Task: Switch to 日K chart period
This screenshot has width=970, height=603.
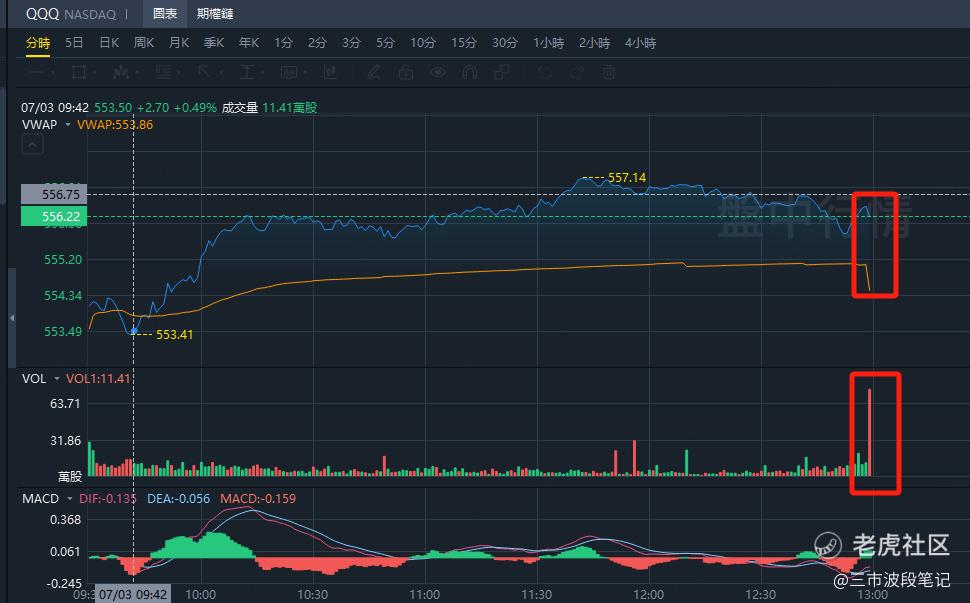Action: pyautogui.click(x=109, y=43)
